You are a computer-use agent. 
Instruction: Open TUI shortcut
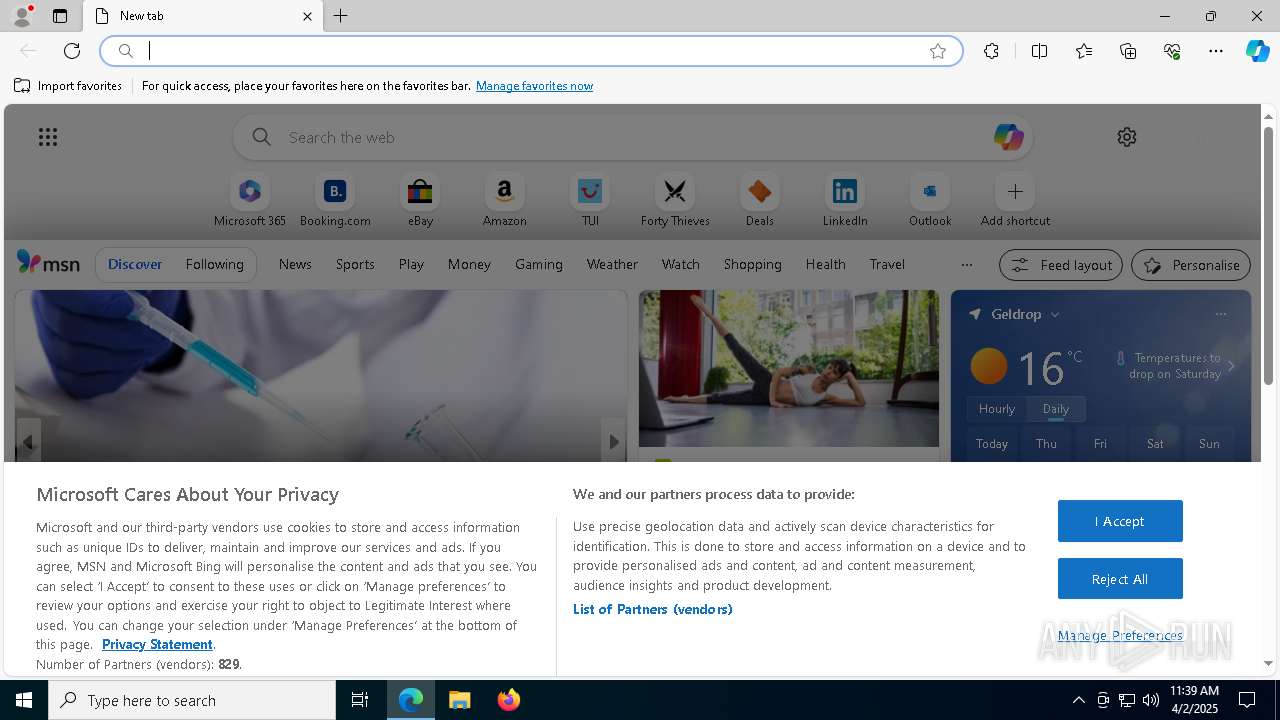tap(590, 201)
